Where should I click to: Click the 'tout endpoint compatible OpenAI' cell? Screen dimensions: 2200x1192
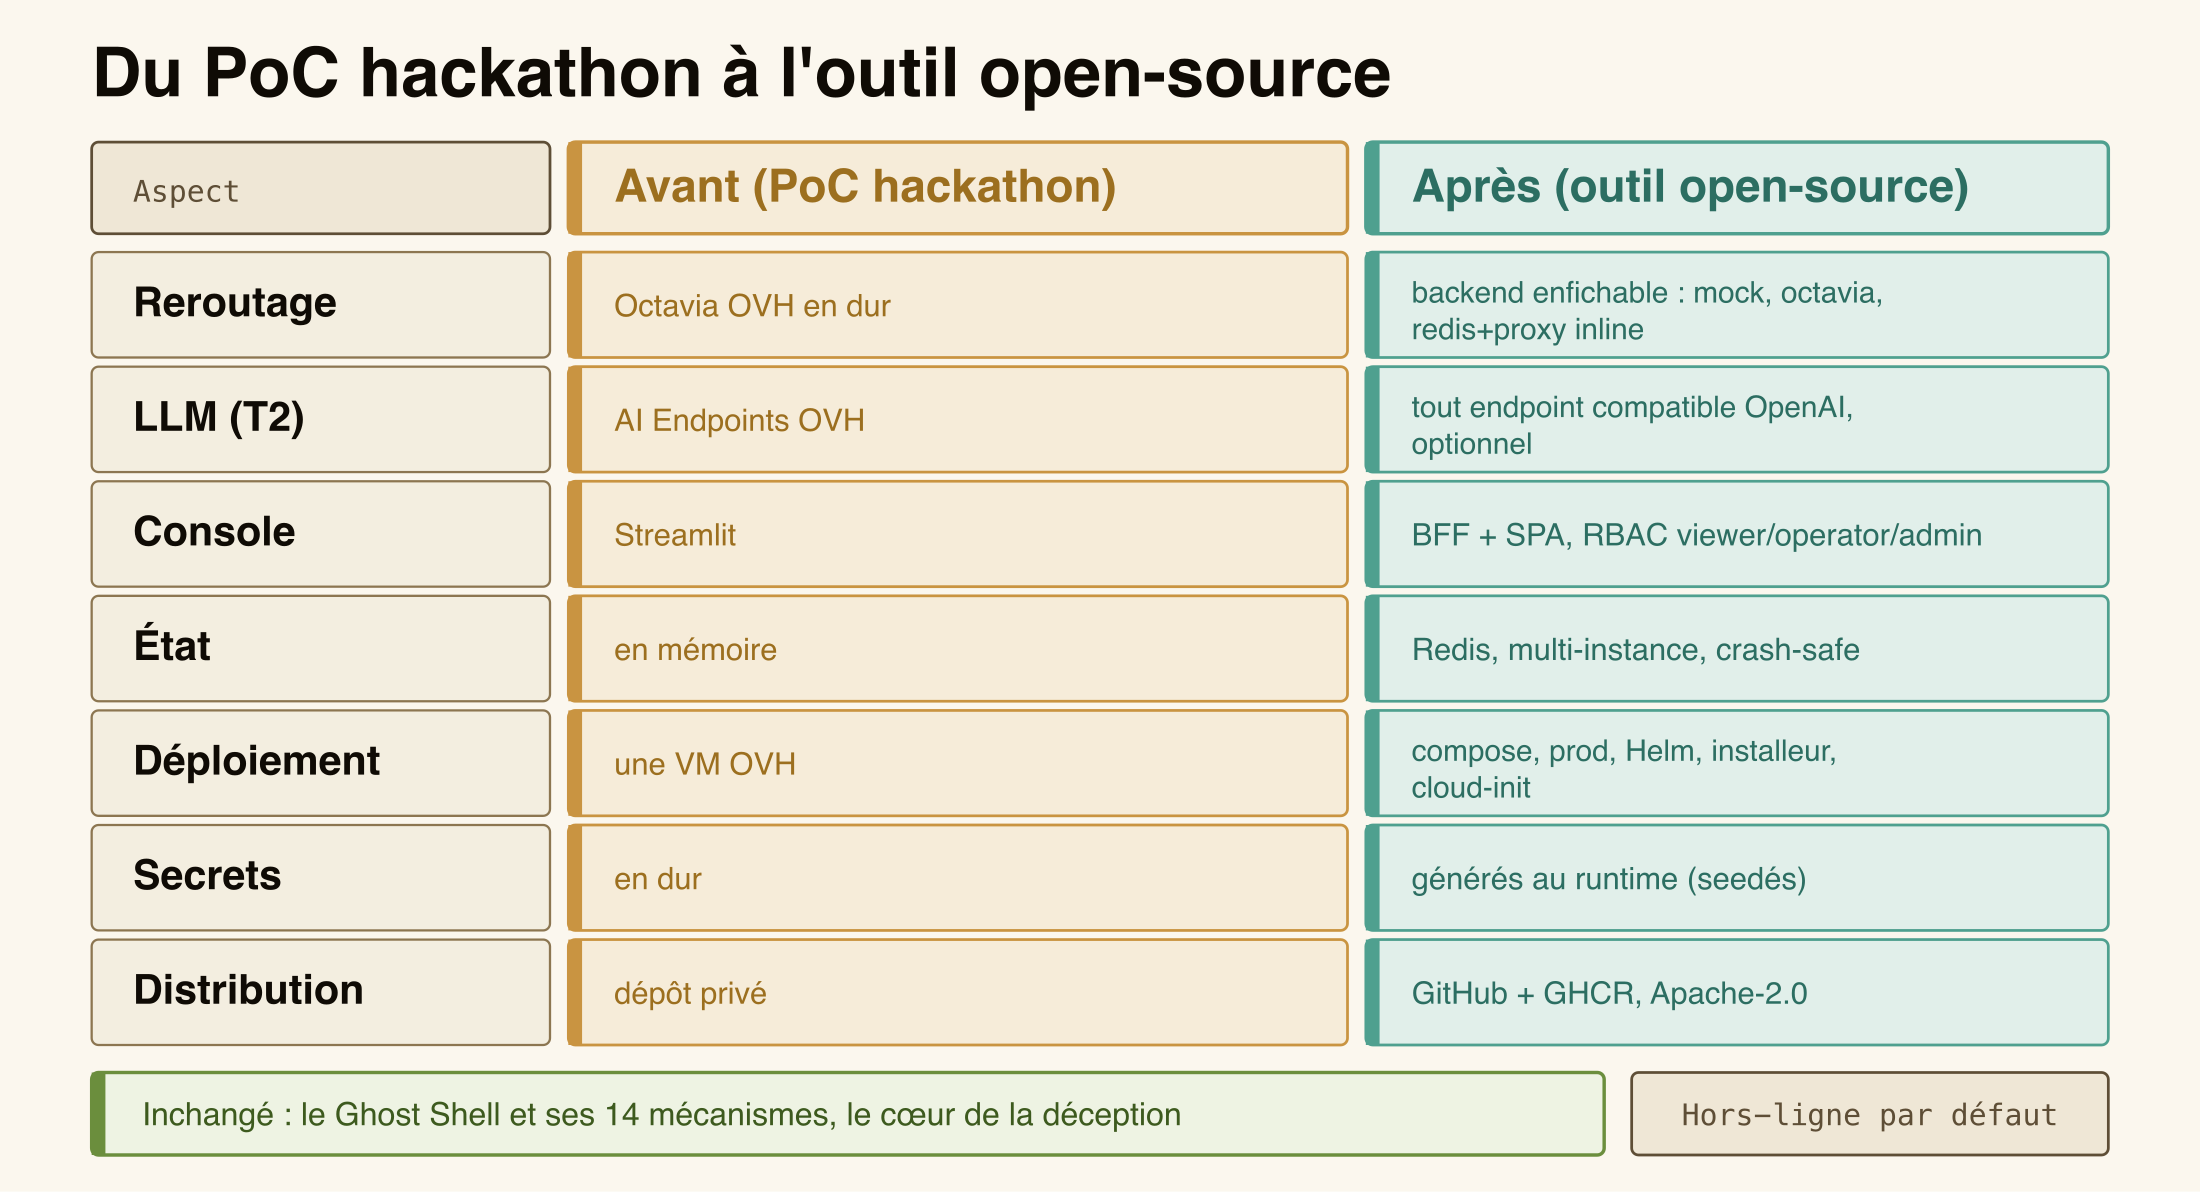pyautogui.click(x=1736, y=419)
